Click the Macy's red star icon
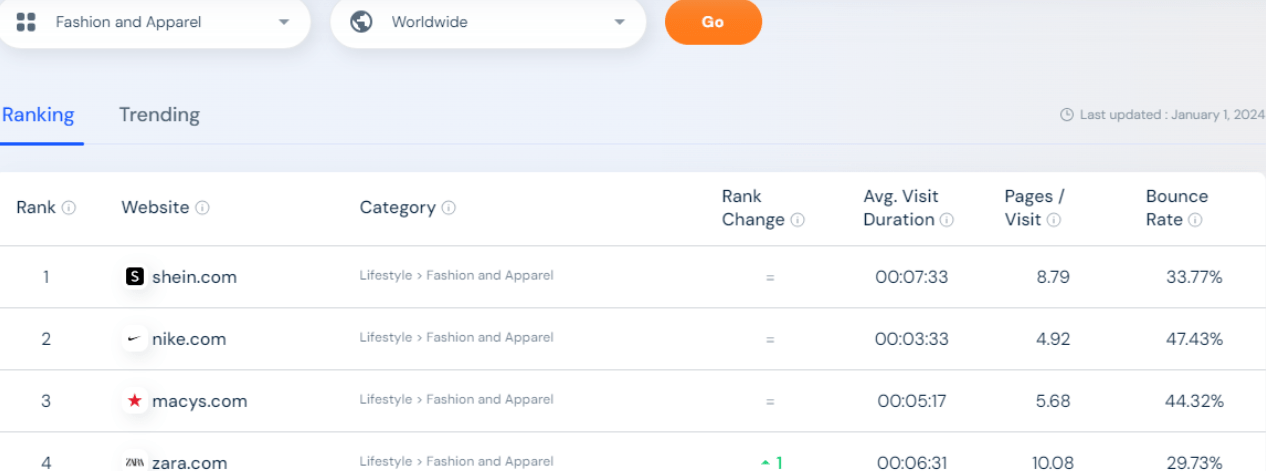The width and height of the screenshot is (1266, 471). coord(135,401)
